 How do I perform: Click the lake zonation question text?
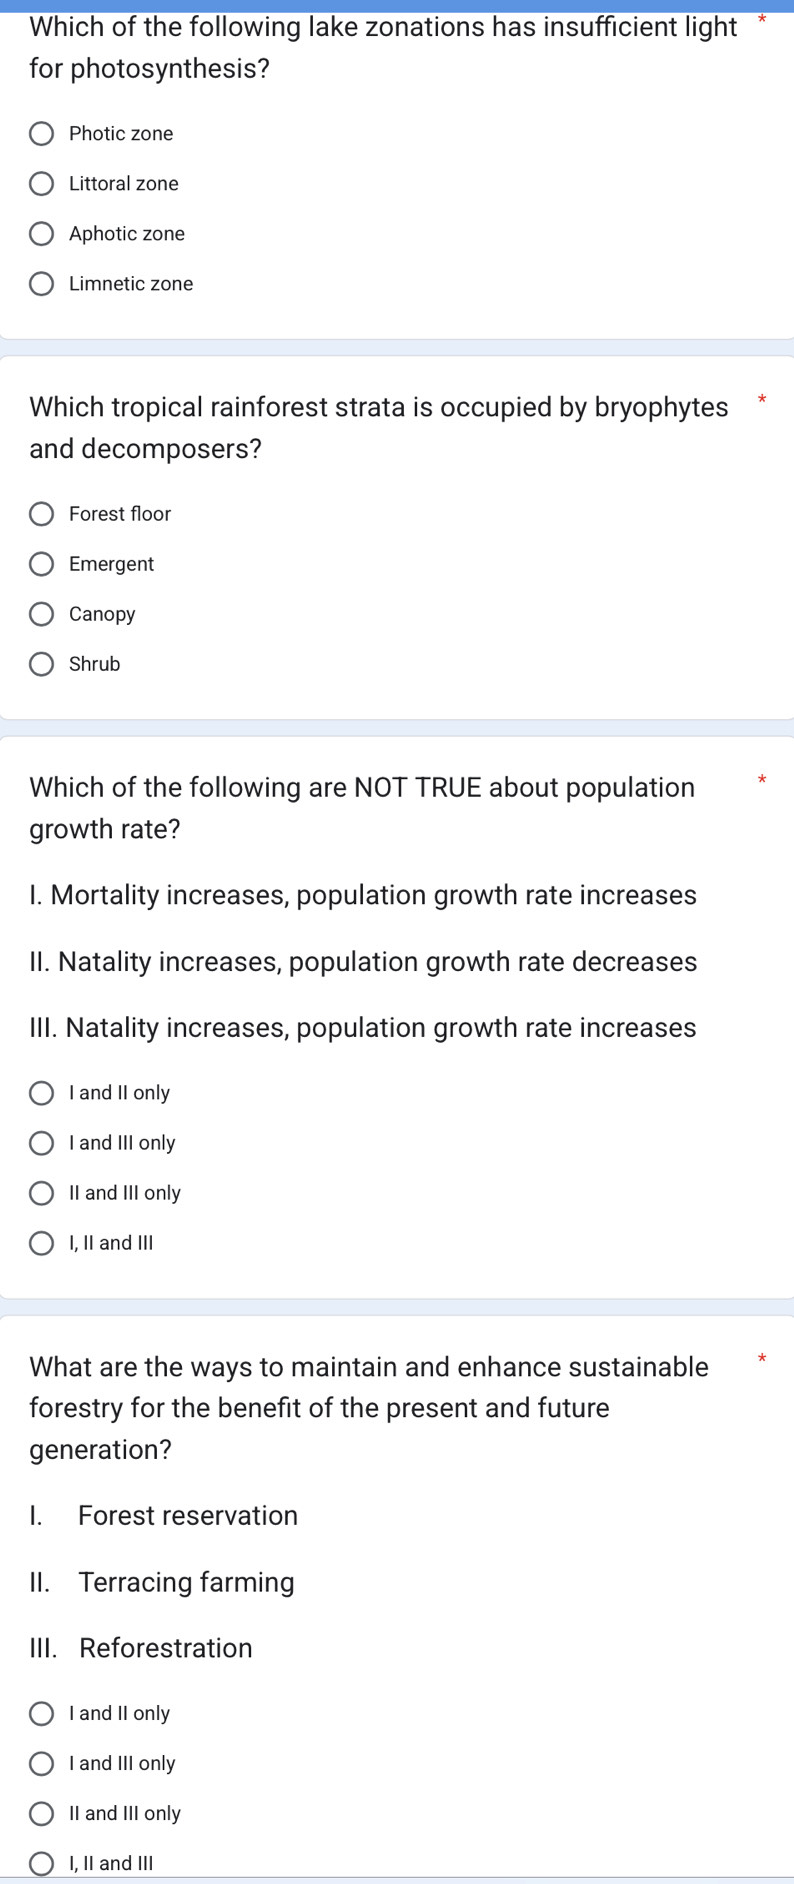coord(380,48)
